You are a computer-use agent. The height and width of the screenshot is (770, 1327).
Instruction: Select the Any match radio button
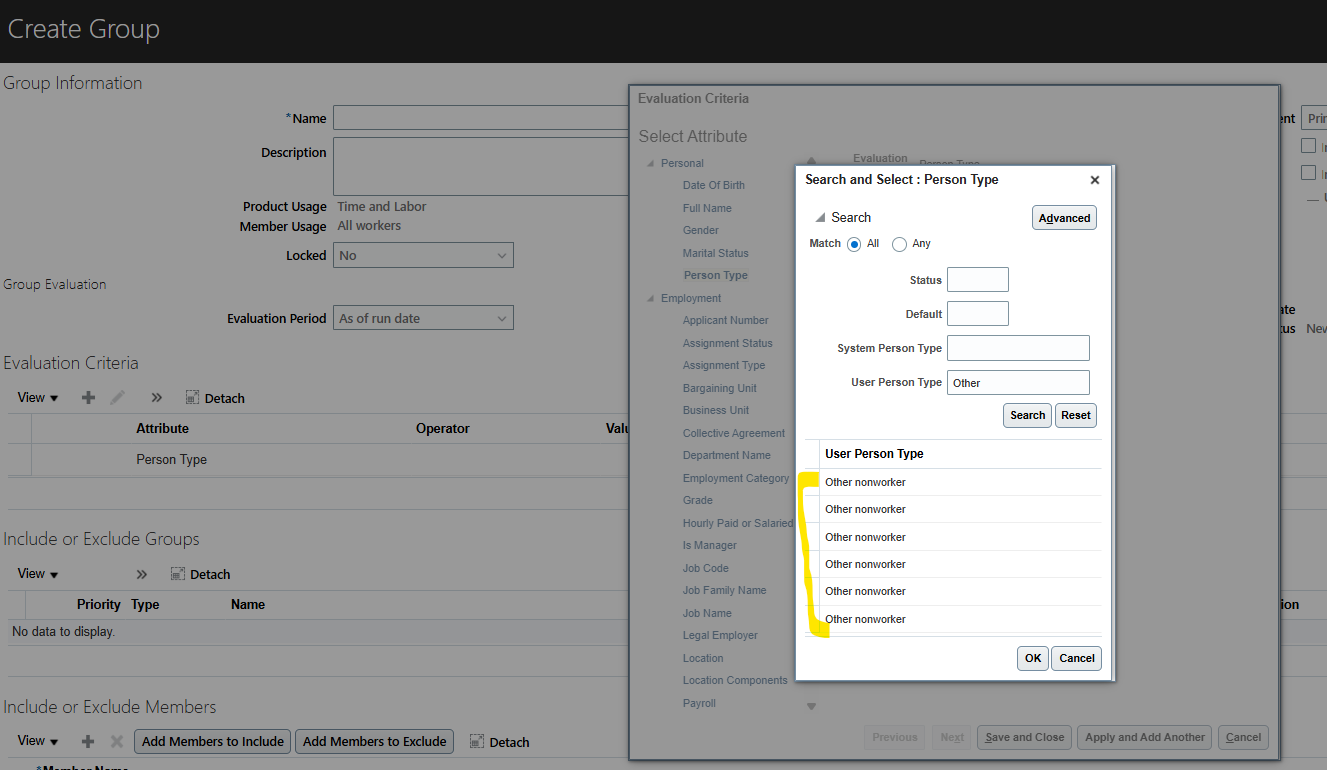point(899,244)
